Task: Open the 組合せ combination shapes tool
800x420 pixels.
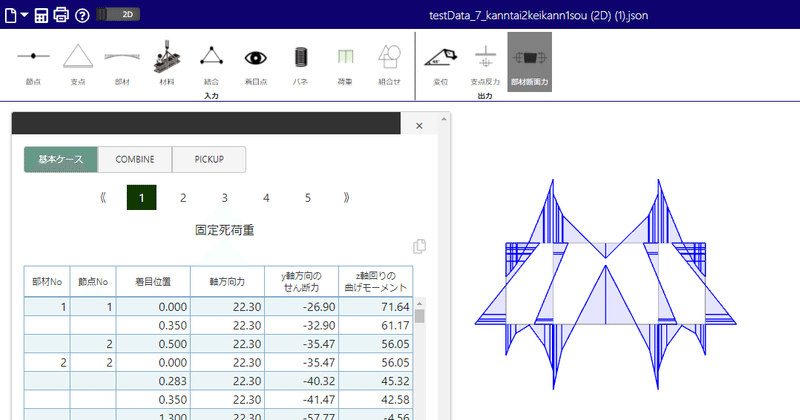Action: [x=389, y=63]
